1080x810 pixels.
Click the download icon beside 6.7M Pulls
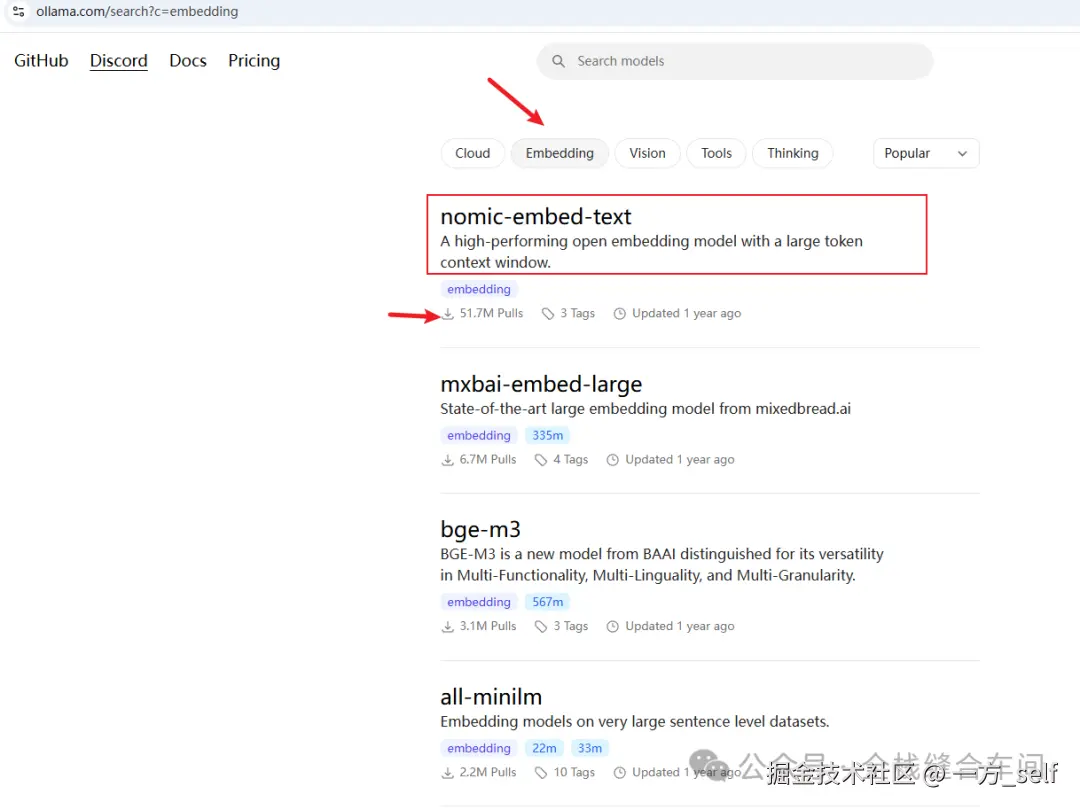point(448,460)
